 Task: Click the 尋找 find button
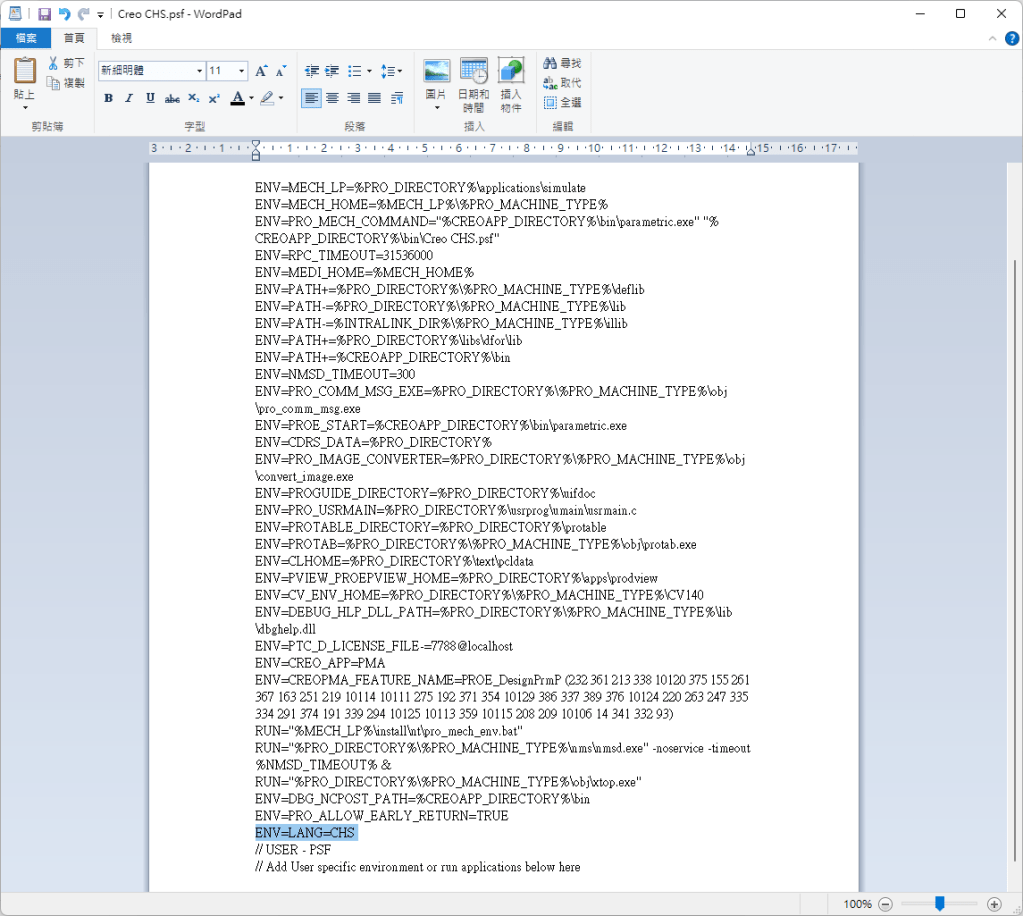pos(562,63)
